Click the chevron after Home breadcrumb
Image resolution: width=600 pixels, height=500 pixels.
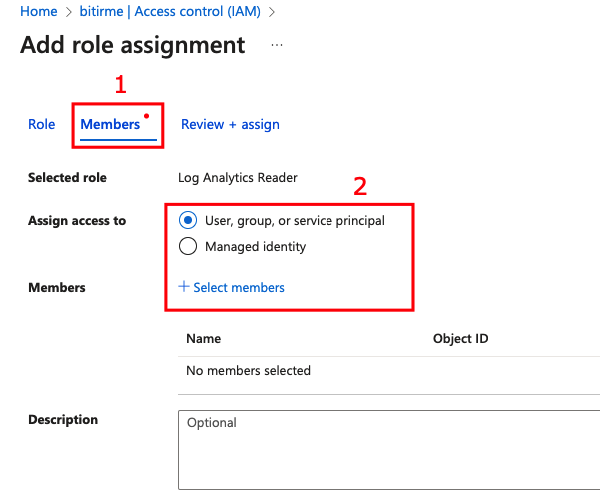coord(68,12)
